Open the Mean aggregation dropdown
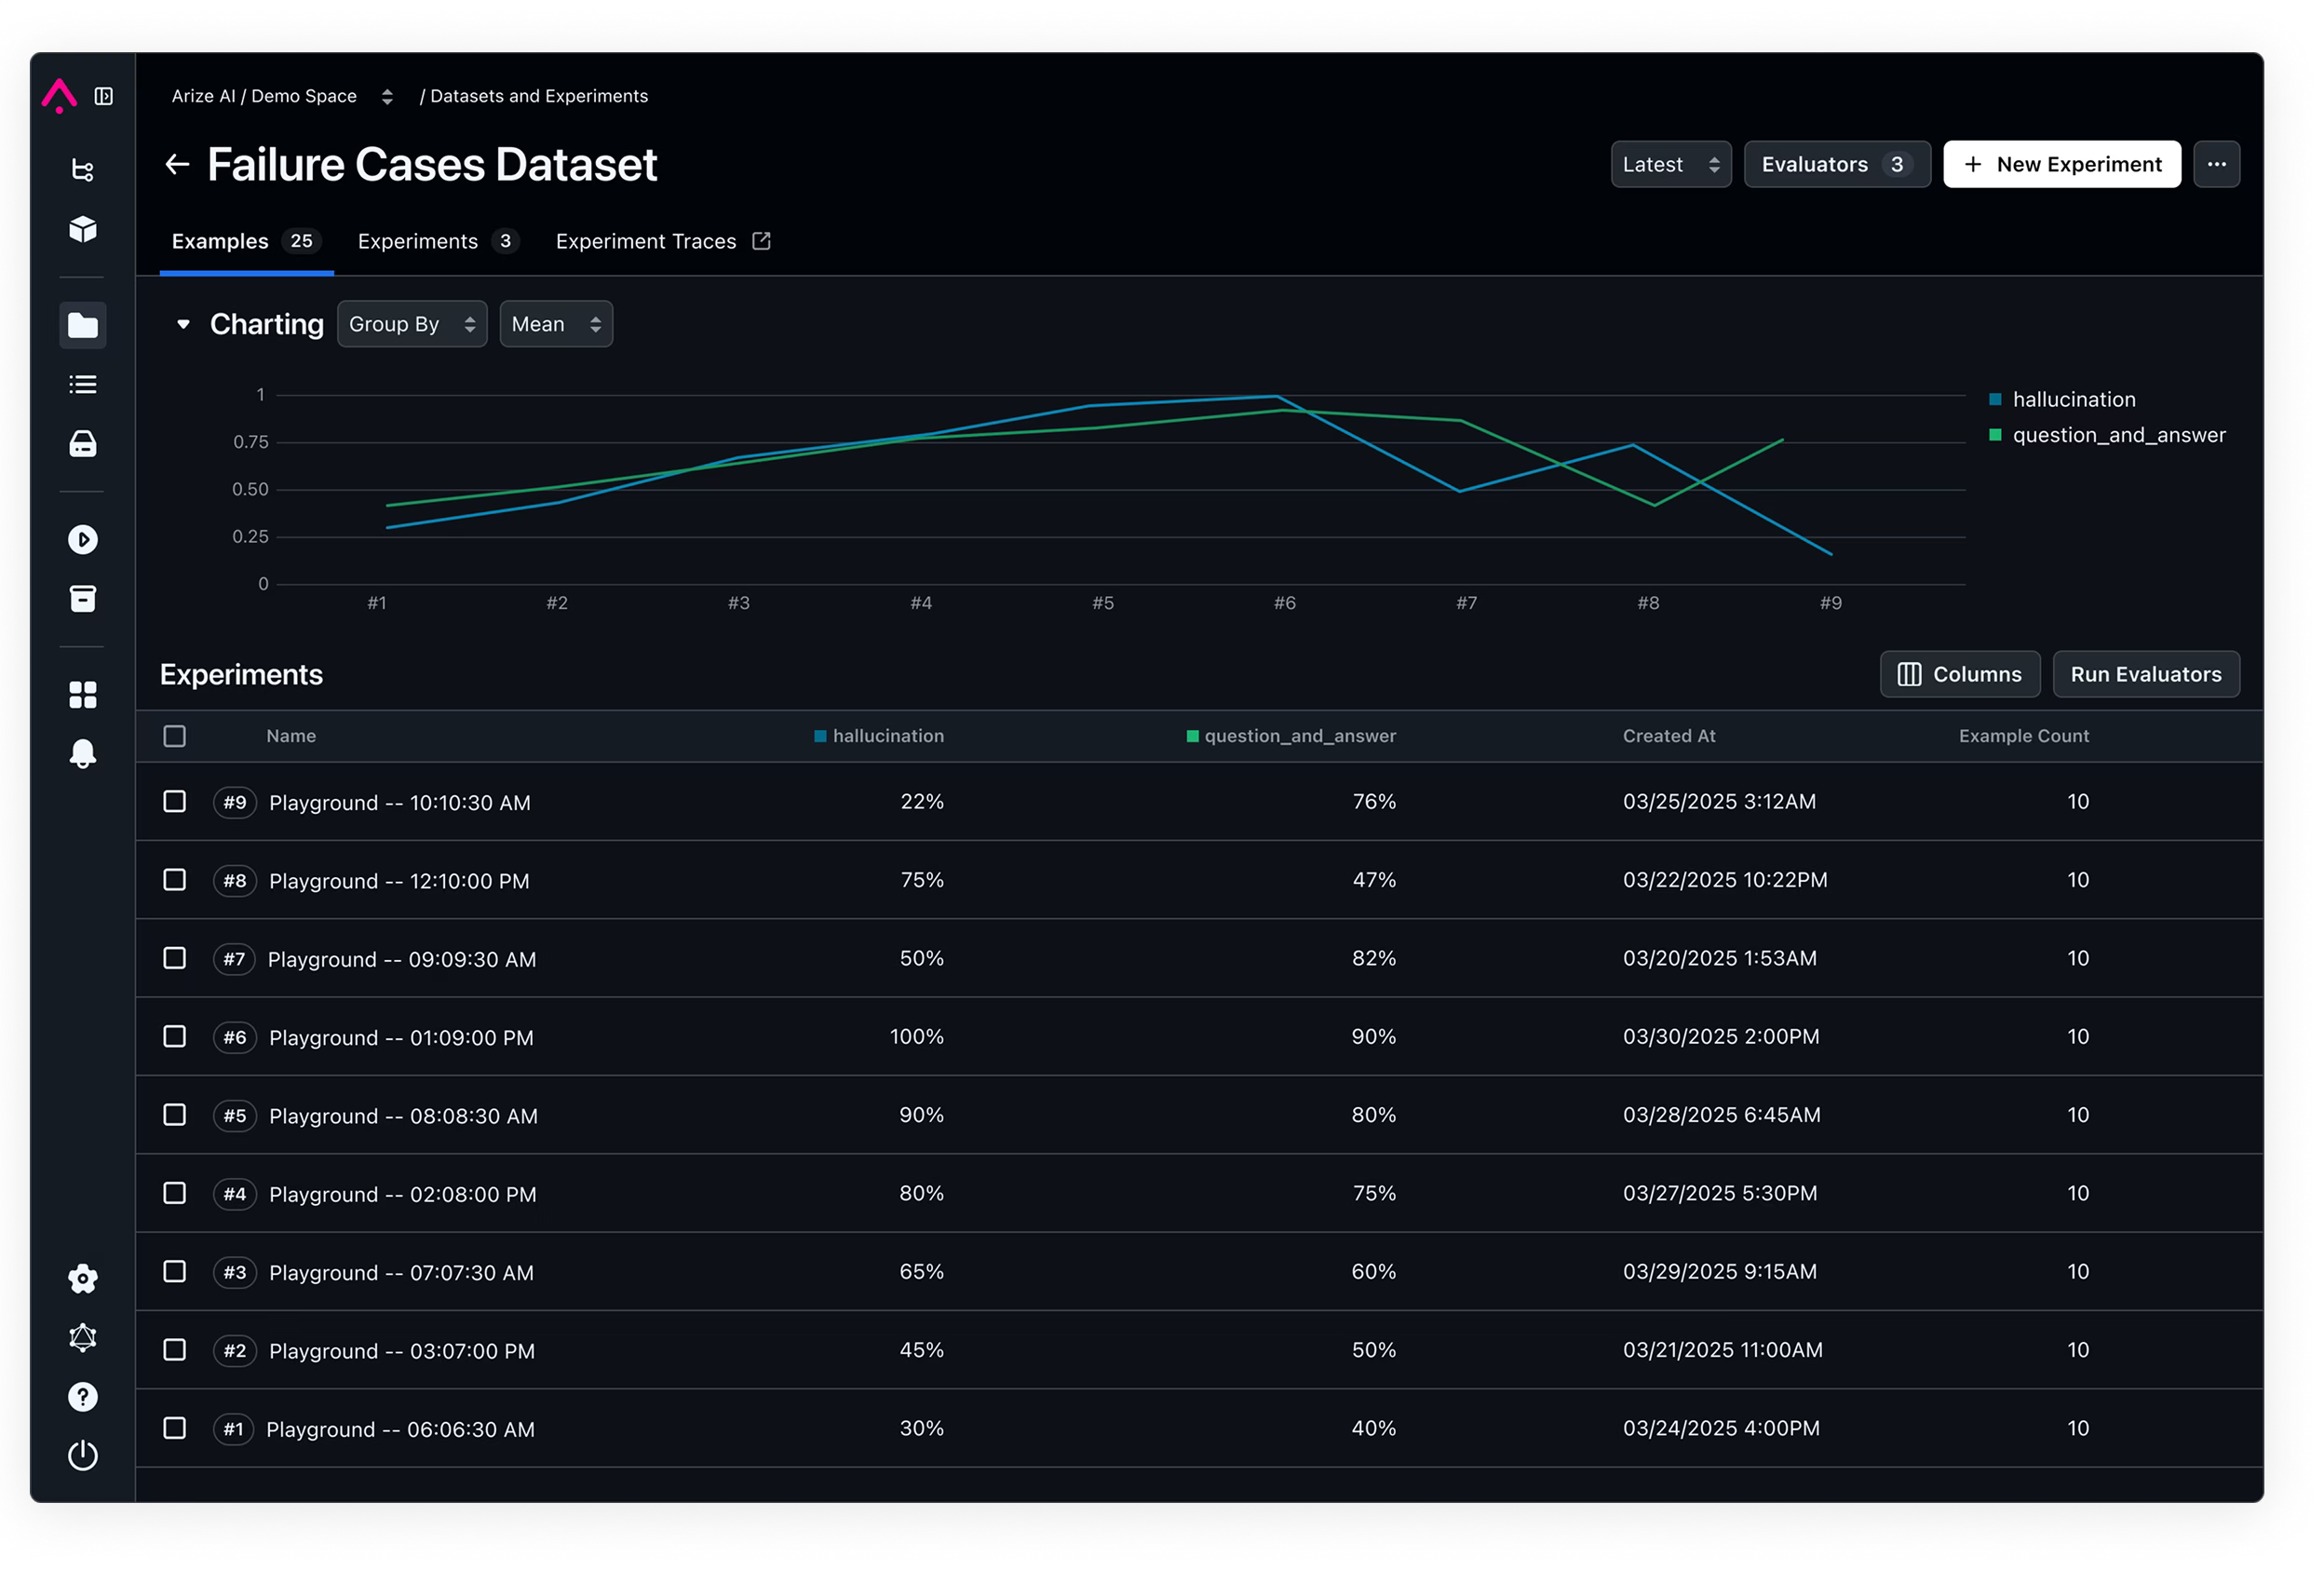 pyautogui.click(x=555, y=324)
